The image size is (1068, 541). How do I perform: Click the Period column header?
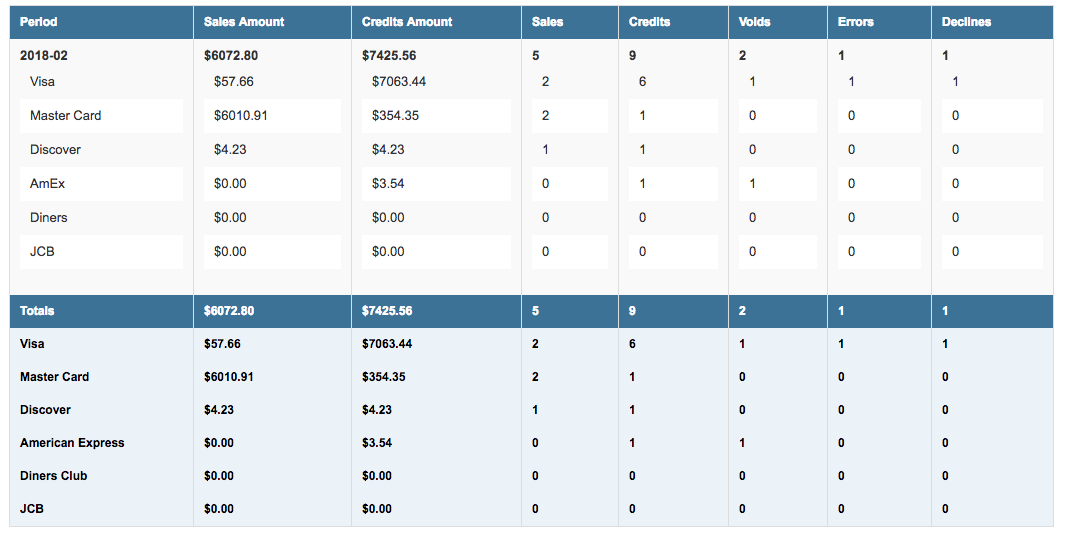39,22
